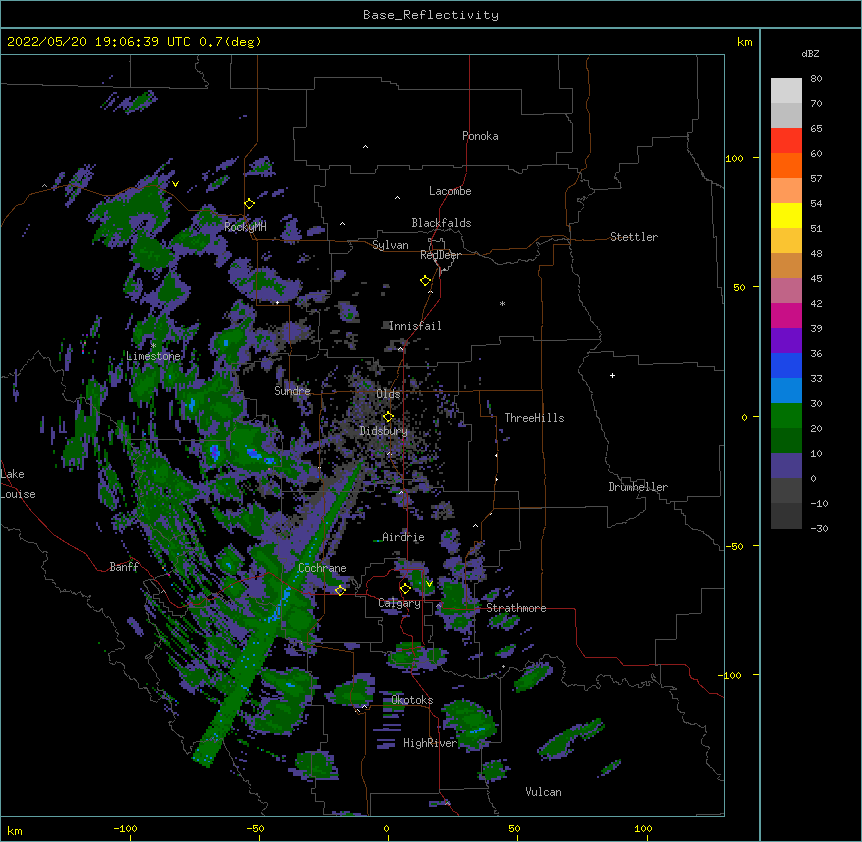The image size is (862, 842).
Task: Click the Lake Louise label
Action: [18, 484]
